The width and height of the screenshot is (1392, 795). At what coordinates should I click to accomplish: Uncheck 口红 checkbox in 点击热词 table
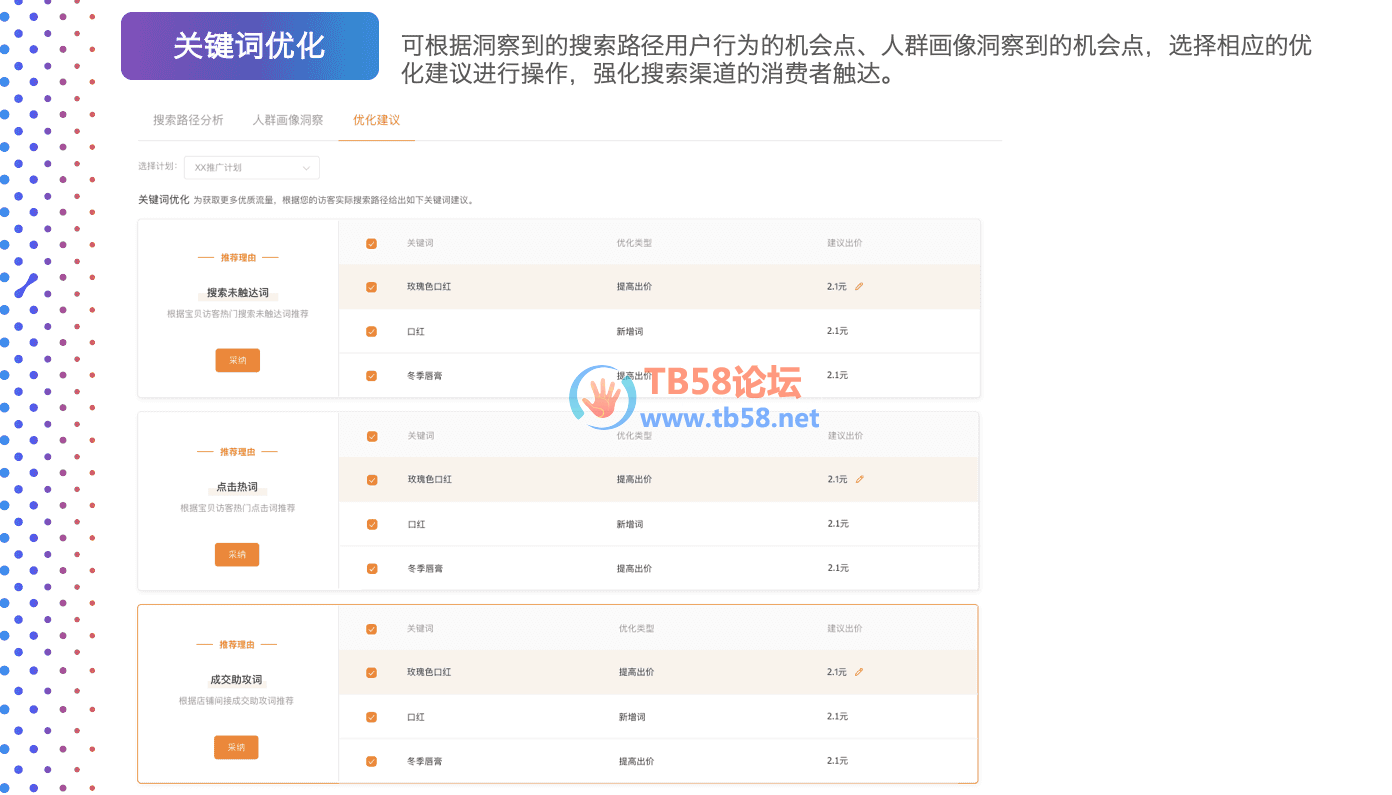372,524
